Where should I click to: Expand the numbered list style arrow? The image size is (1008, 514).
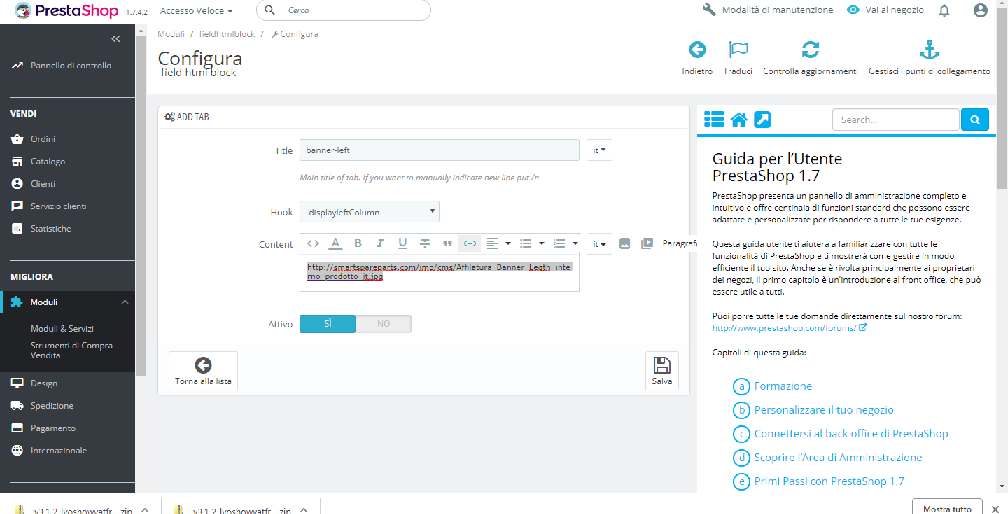575,244
